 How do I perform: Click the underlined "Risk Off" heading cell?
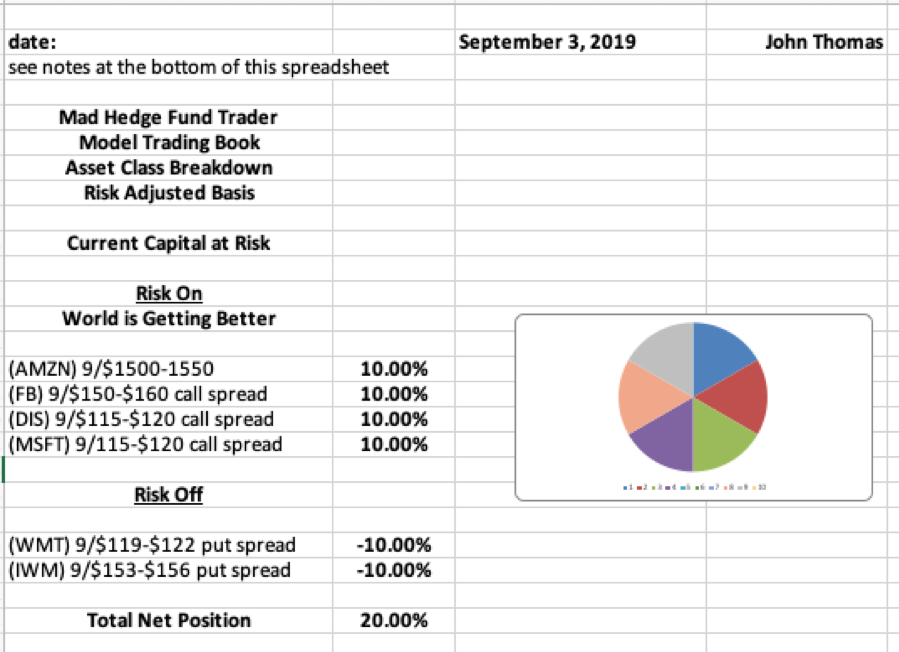pyautogui.click(x=168, y=494)
